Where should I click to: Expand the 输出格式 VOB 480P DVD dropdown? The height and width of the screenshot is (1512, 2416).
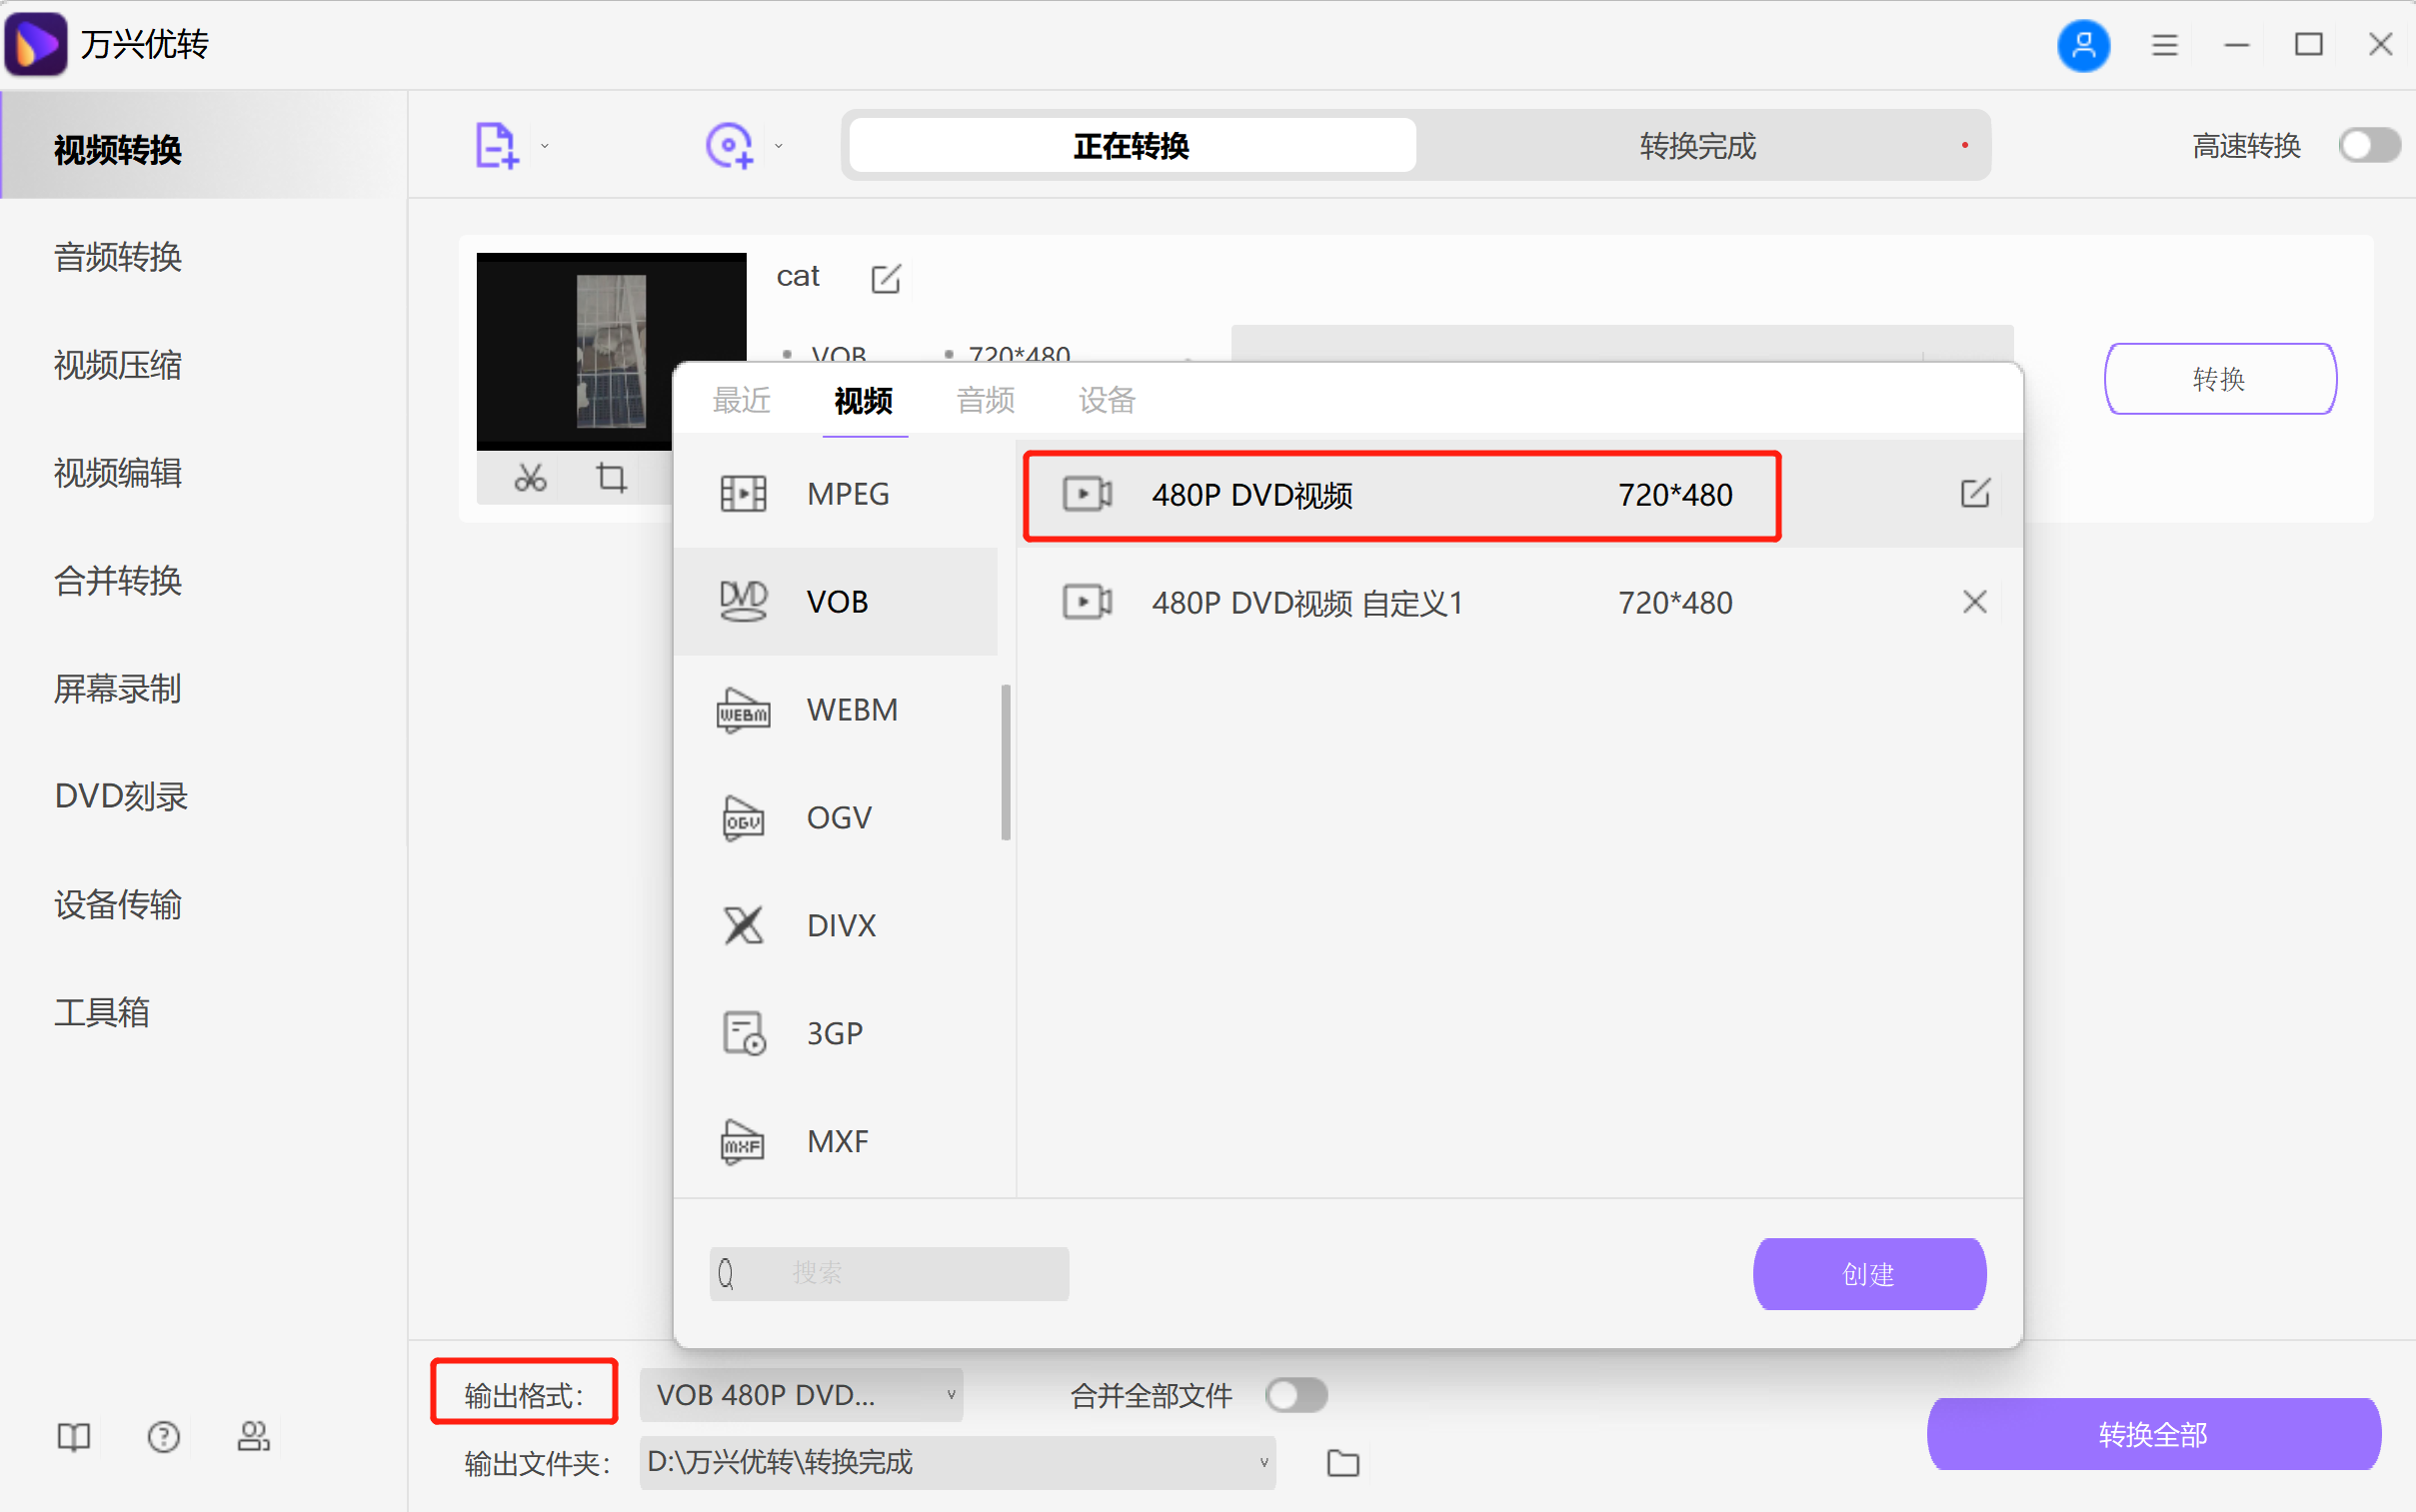click(x=801, y=1395)
